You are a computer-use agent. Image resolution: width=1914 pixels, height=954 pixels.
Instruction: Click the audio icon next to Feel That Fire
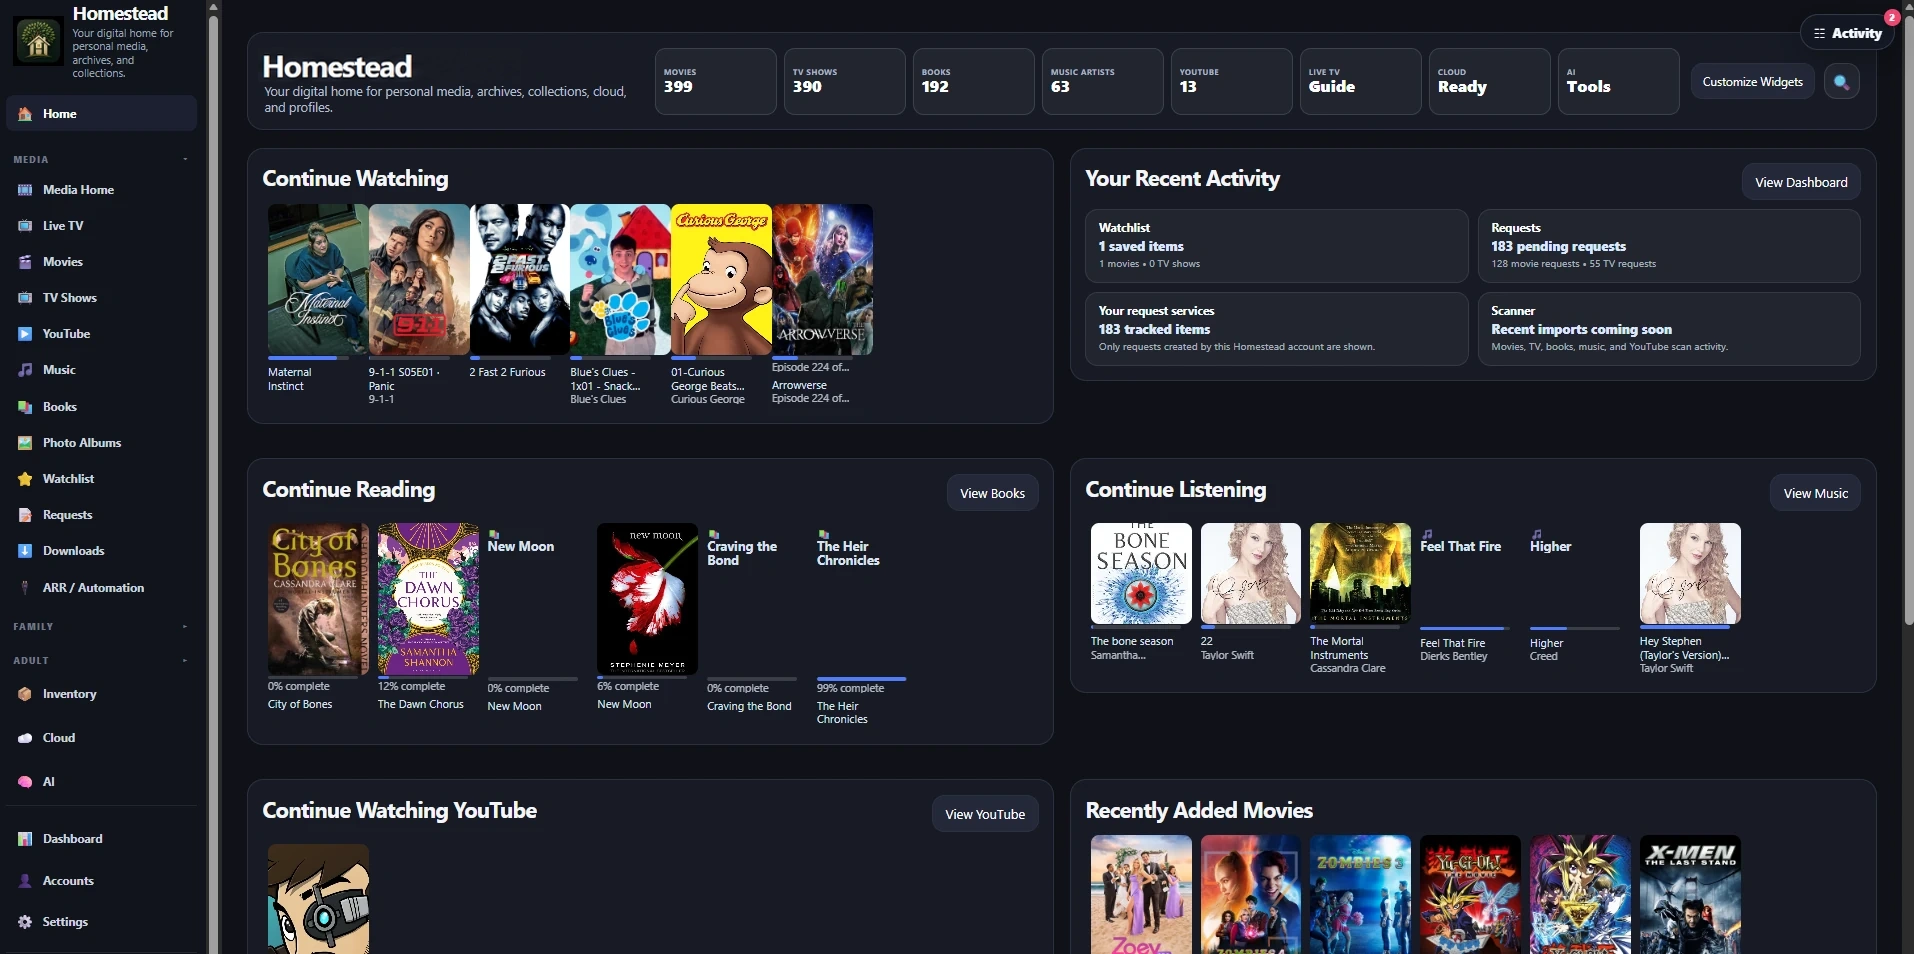pos(1427,534)
